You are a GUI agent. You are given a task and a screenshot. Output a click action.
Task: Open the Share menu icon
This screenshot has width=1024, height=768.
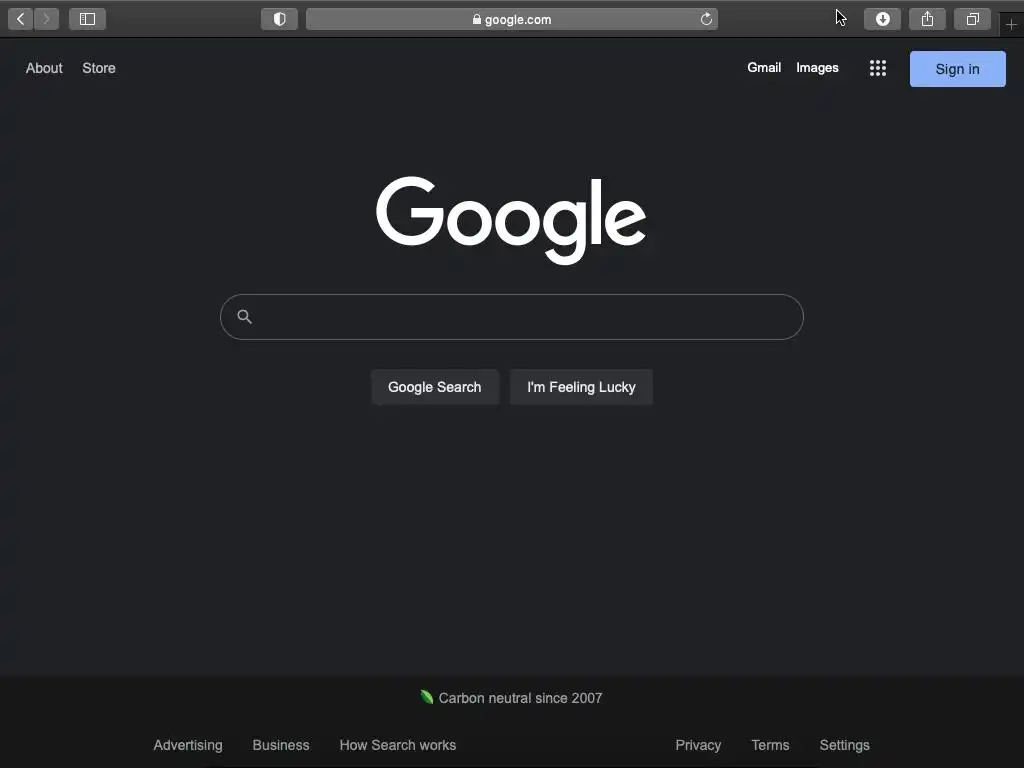coord(927,19)
